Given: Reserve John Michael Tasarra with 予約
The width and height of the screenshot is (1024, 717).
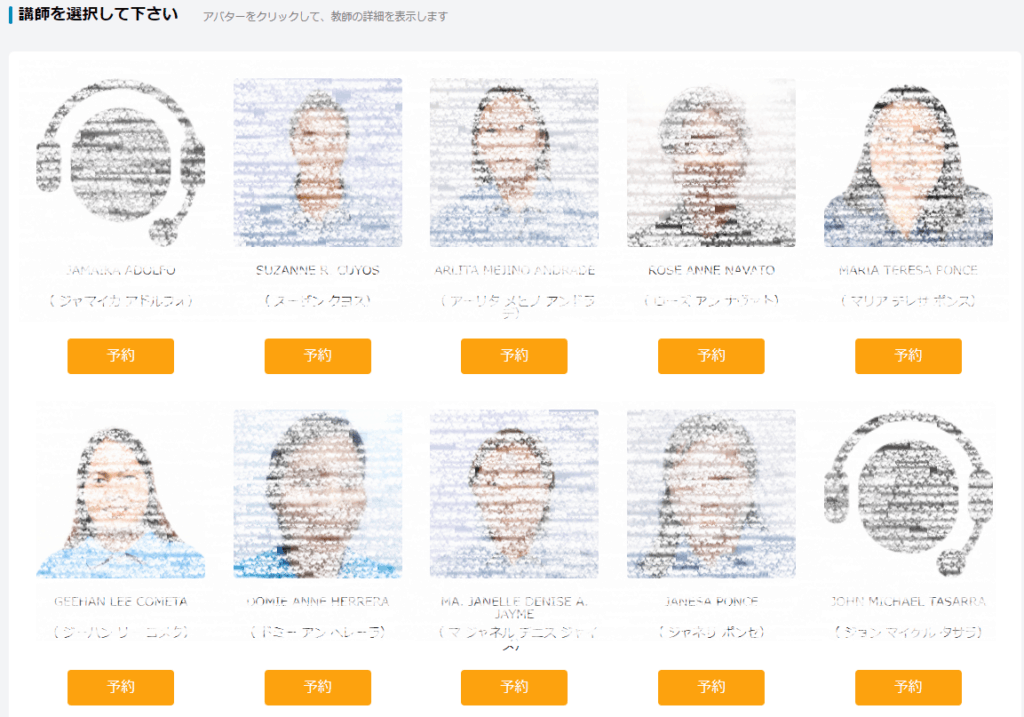Looking at the screenshot, I should 908,687.
